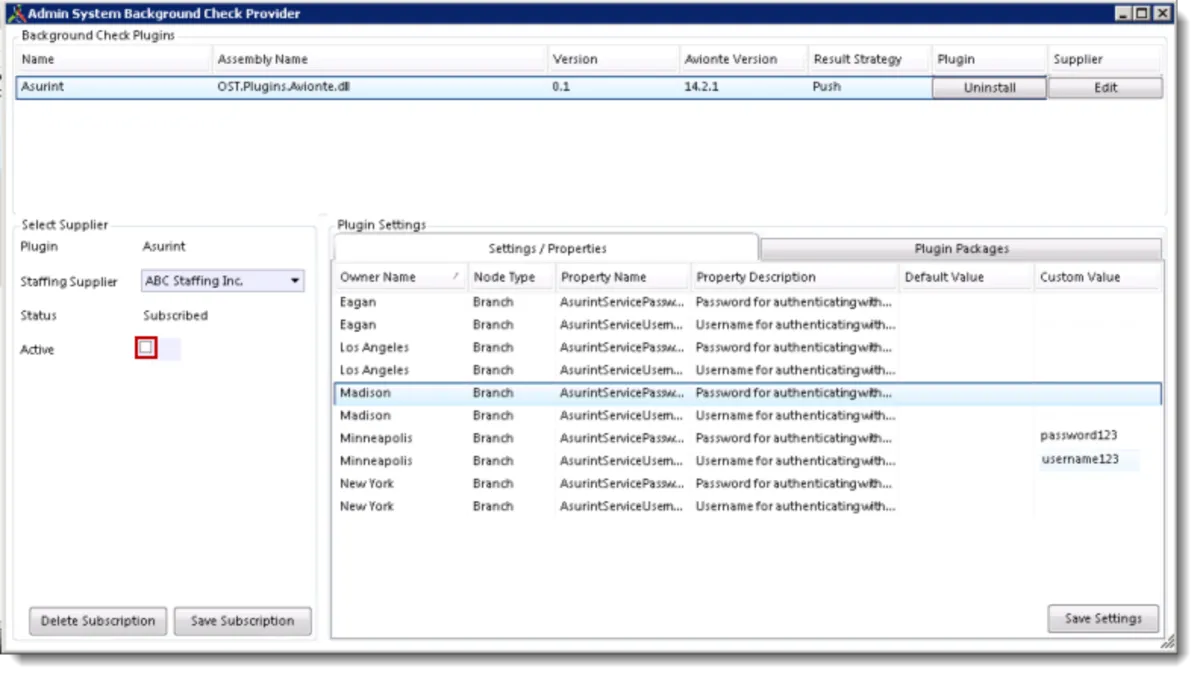Sort by the Owner Name column header

click(x=400, y=277)
